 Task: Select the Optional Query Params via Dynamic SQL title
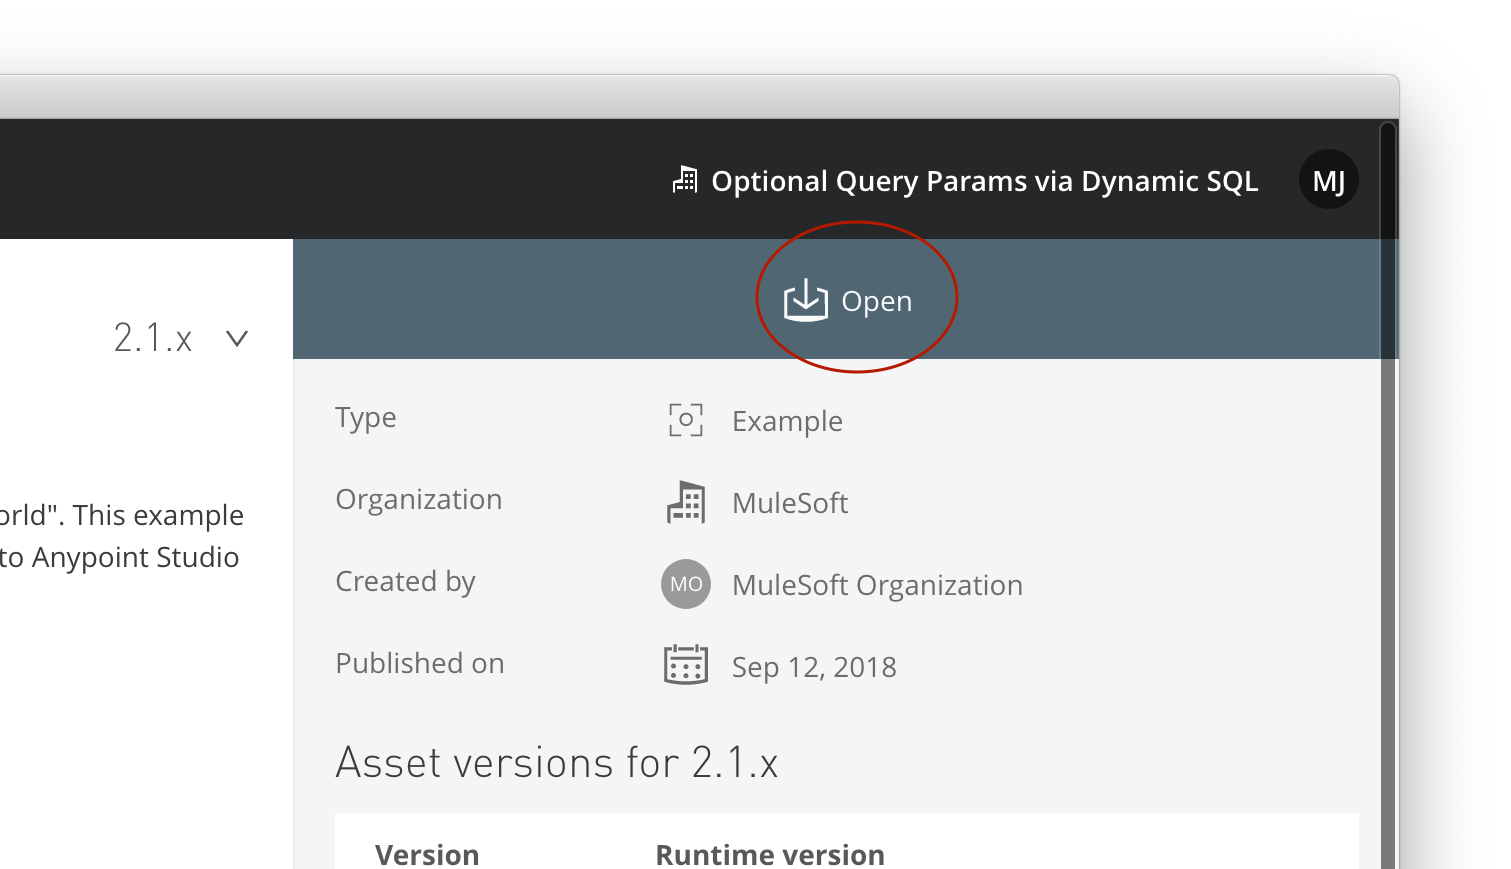pyautogui.click(x=984, y=181)
